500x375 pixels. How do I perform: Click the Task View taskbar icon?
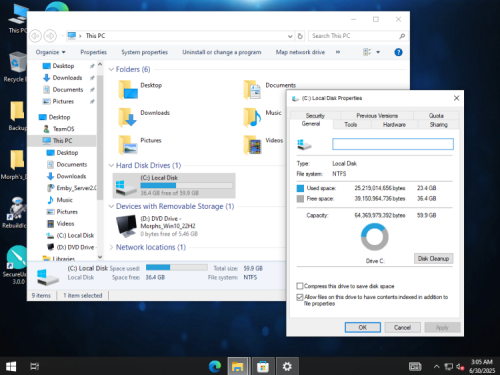click(x=34, y=367)
